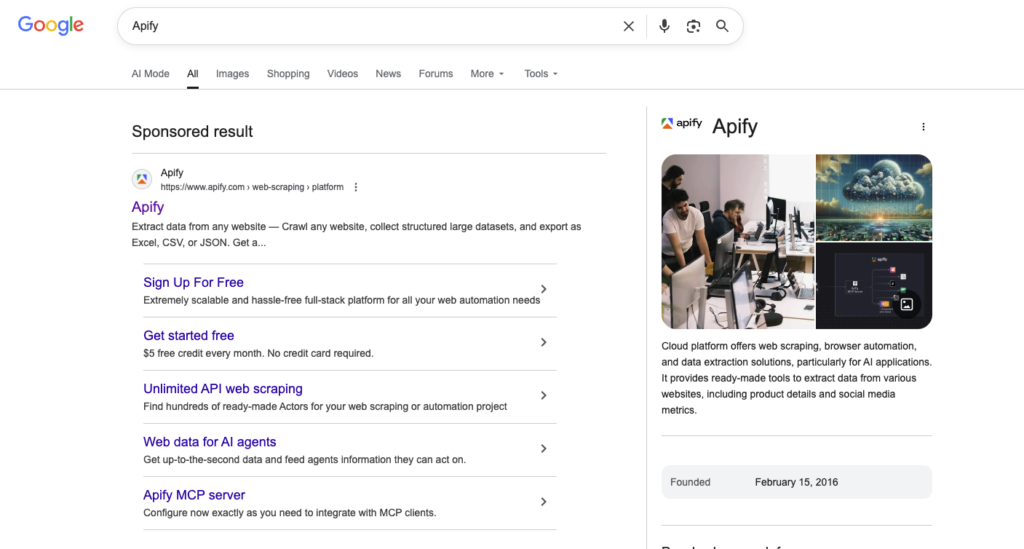Open Web data for AI agents link
The height and width of the screenshot is (549, 1024).
tap(210, 442)
